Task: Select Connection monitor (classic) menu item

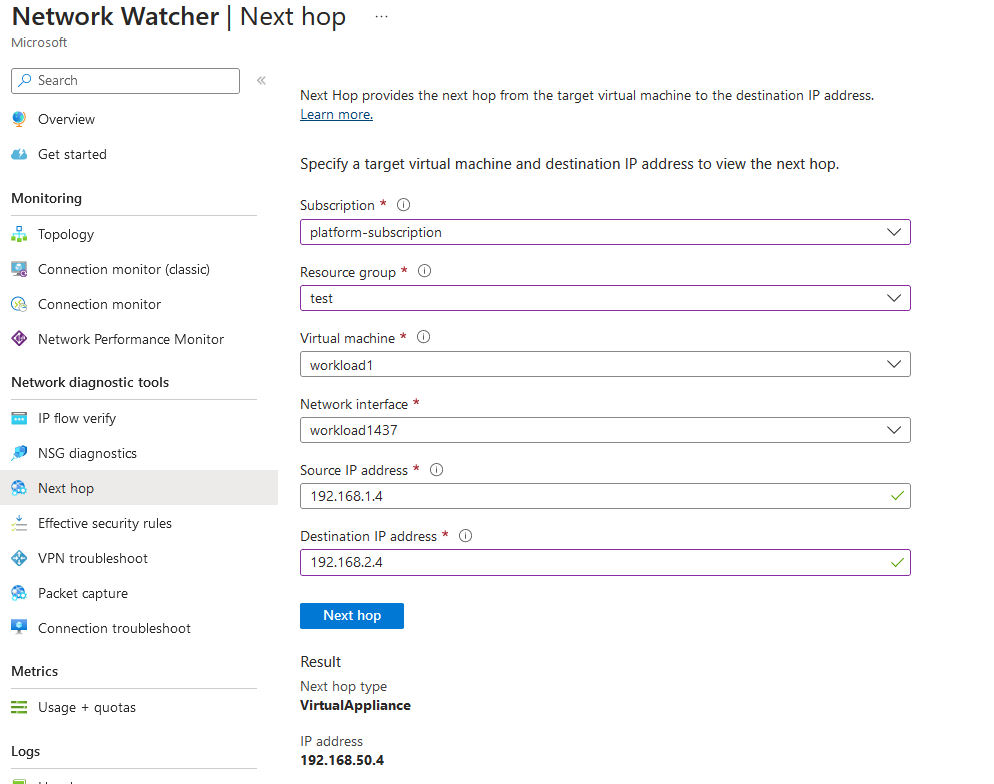Action: pyautogui.click(x=124, y=269)
